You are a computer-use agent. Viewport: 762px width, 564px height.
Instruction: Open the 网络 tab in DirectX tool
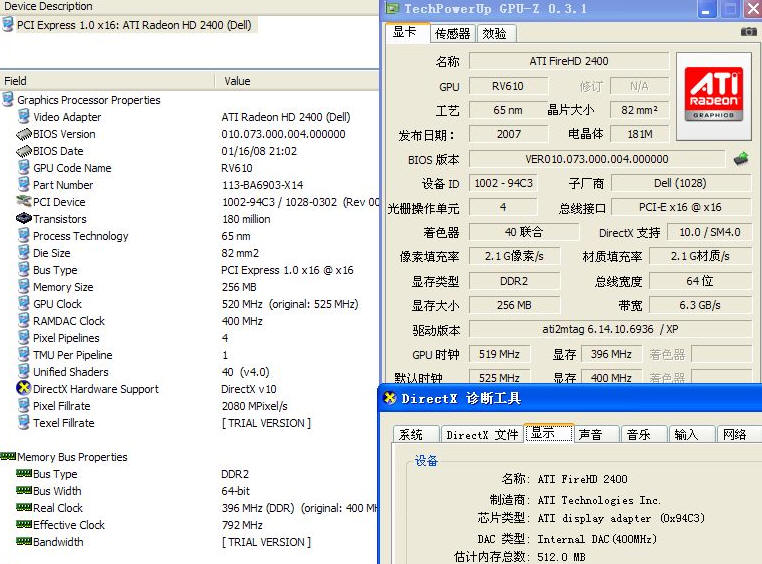point(739,434)
